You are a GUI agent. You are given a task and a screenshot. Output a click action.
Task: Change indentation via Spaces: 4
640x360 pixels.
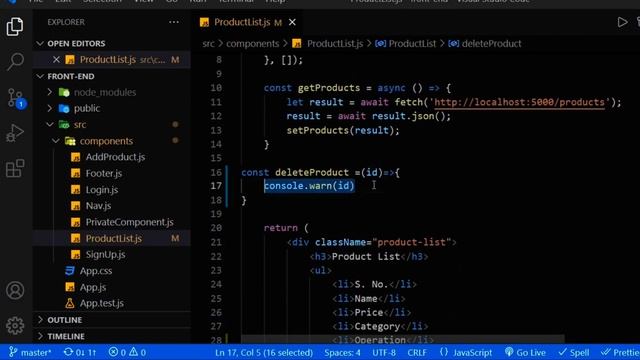pos(342,352)
